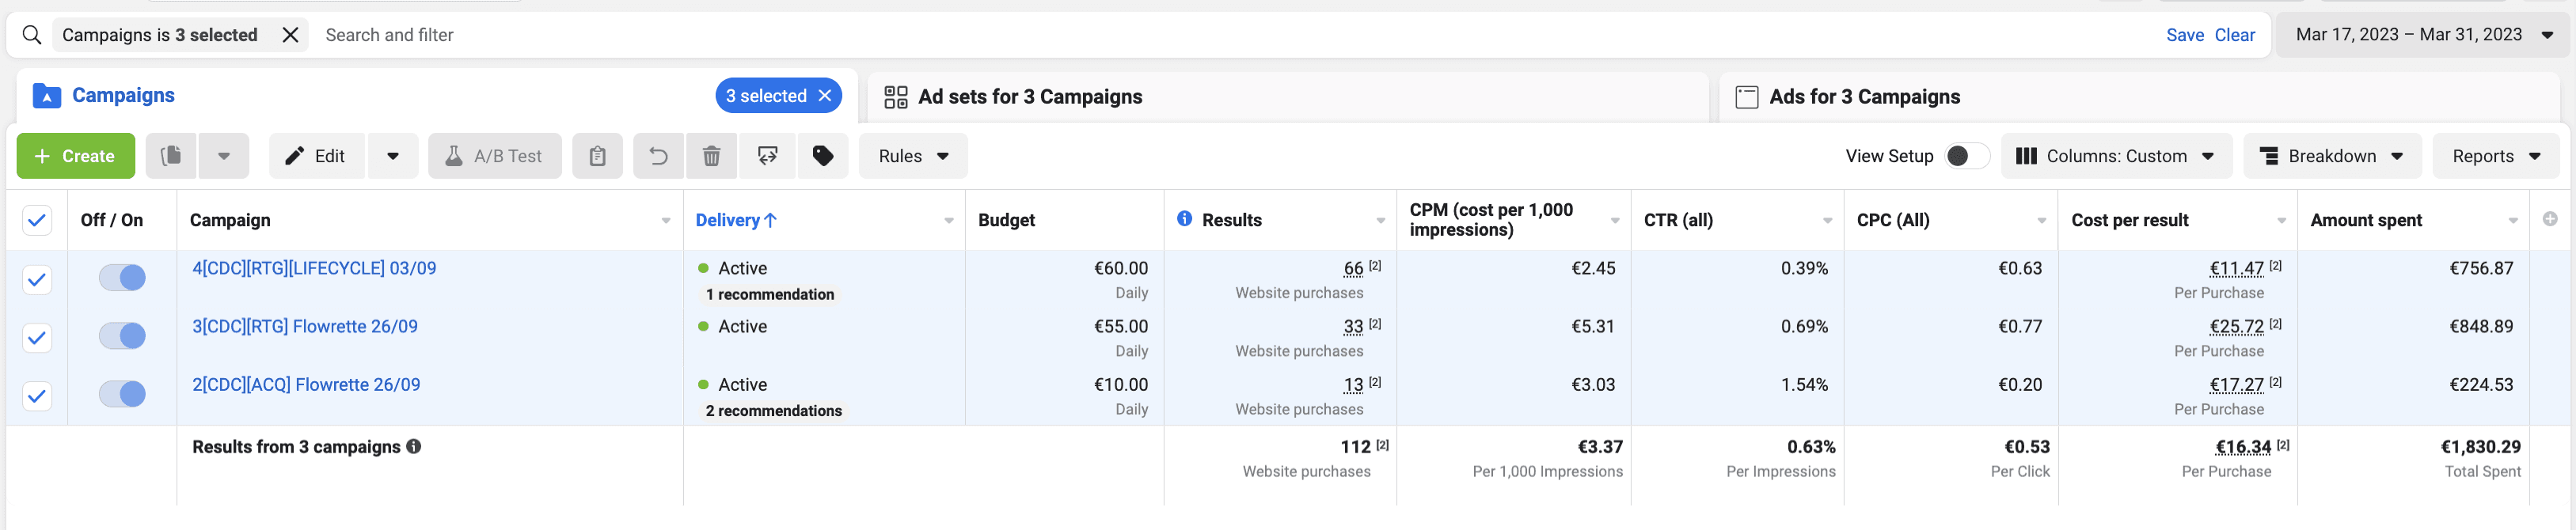The image size is (2576, 530).
Task: Click the Results info icon
Action: [1184, 219]
